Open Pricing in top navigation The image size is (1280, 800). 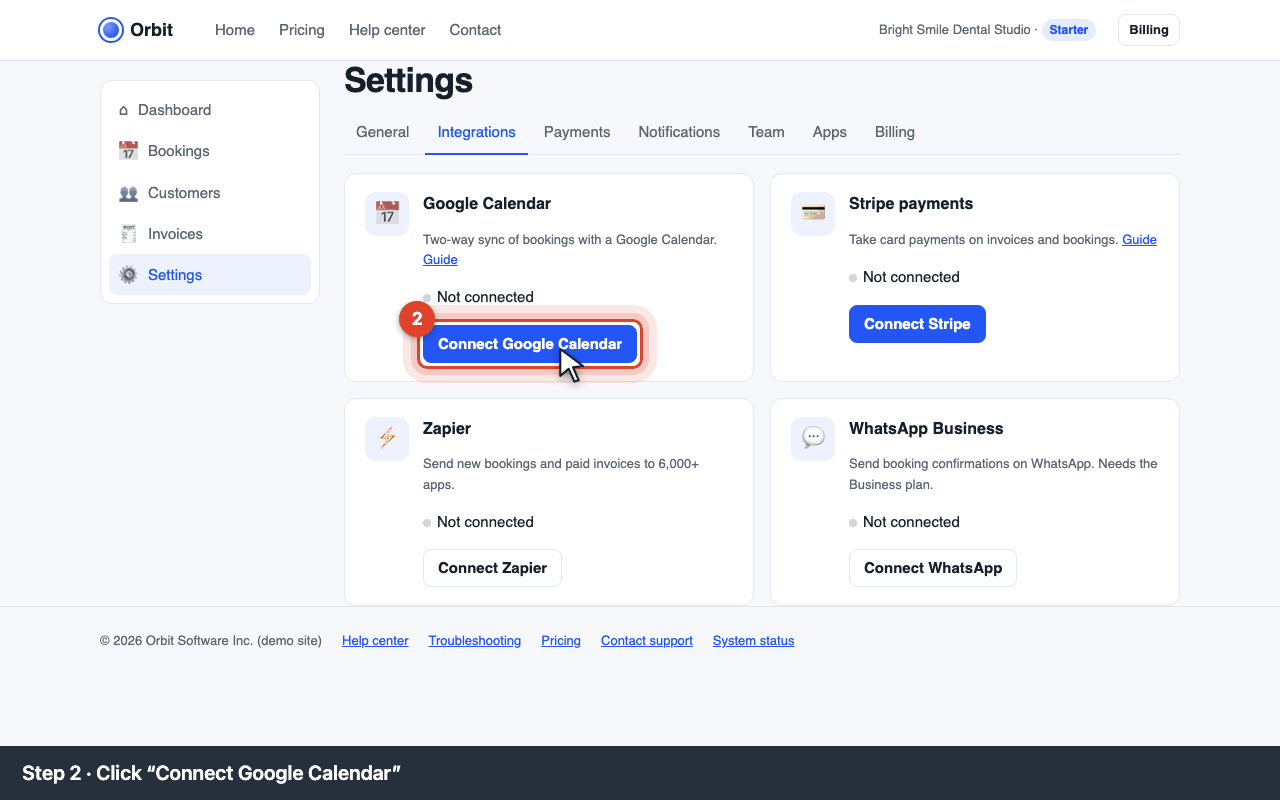pyautogui.click(x=302, y=30)
